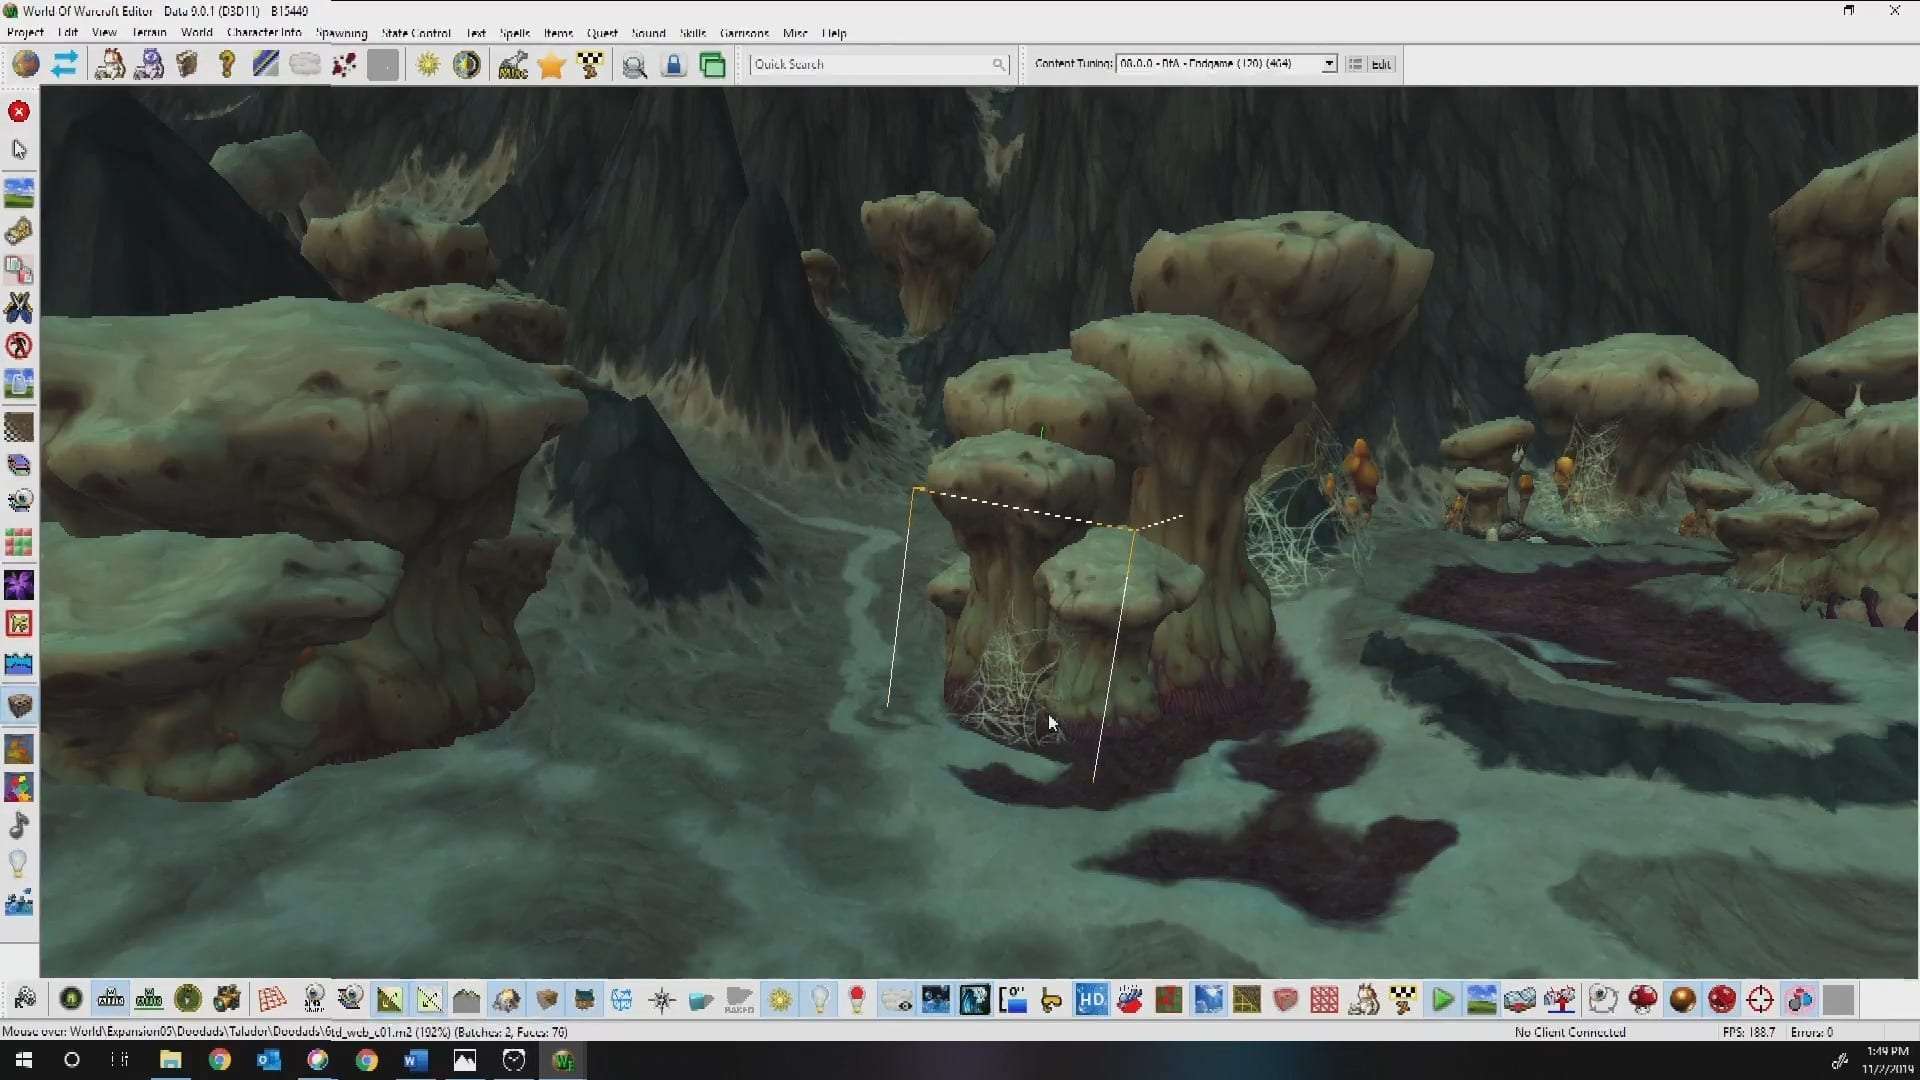Click the gold star toolbar icon

[551, 66]
